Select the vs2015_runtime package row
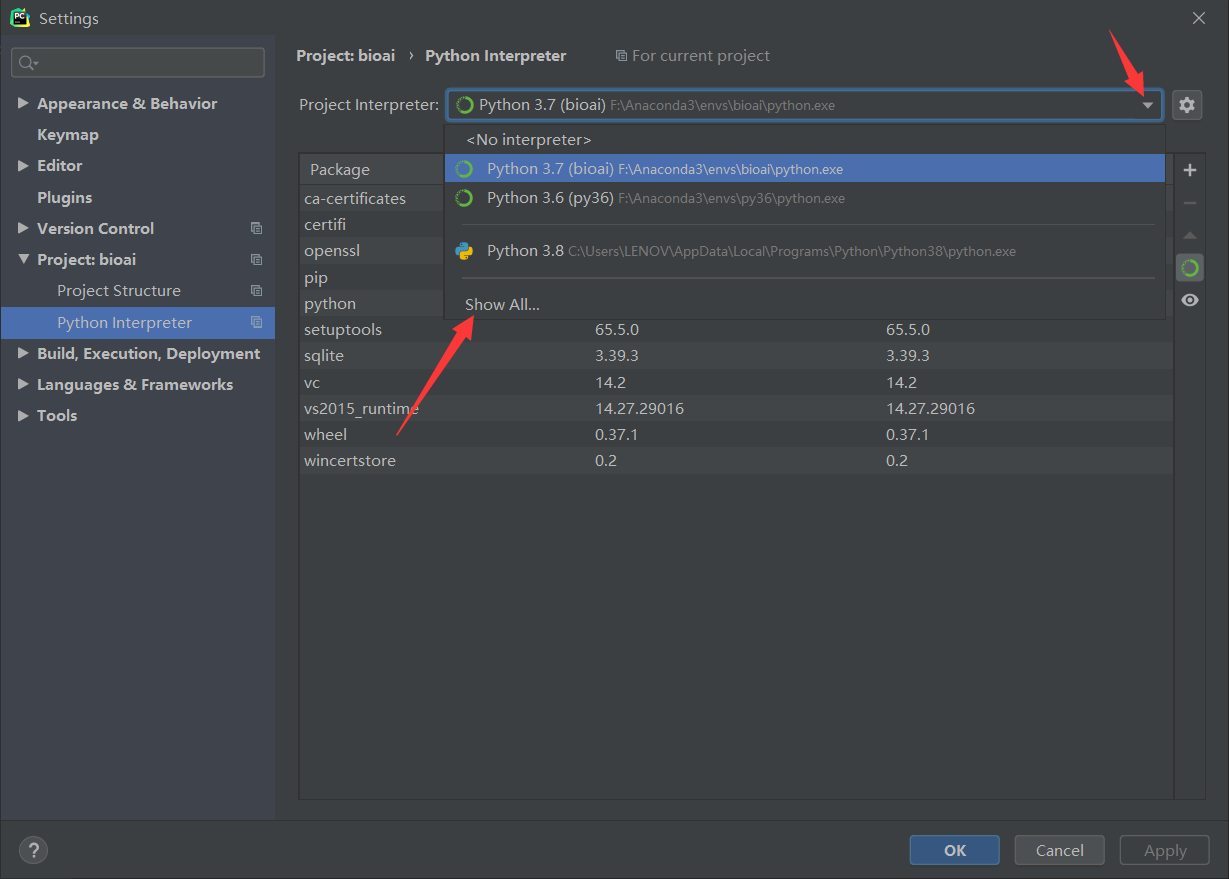 coord(736,408)
